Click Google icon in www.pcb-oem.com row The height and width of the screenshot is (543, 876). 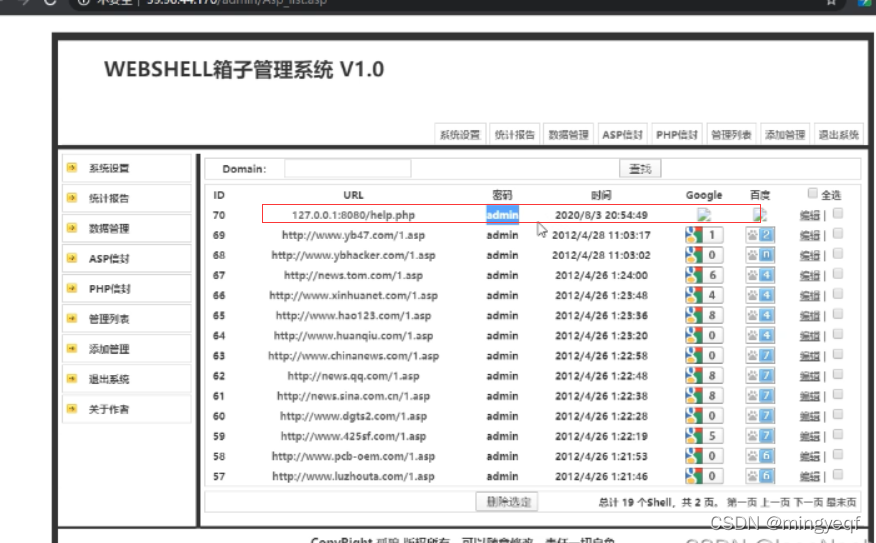tap(704, 456)
